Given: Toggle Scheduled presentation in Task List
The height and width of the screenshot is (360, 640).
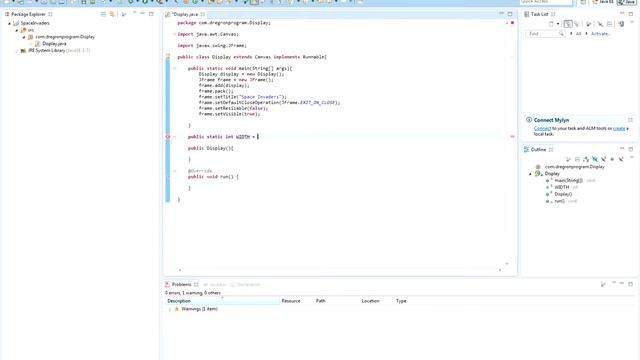Looking at the screenshot, I should coord(577,24).
